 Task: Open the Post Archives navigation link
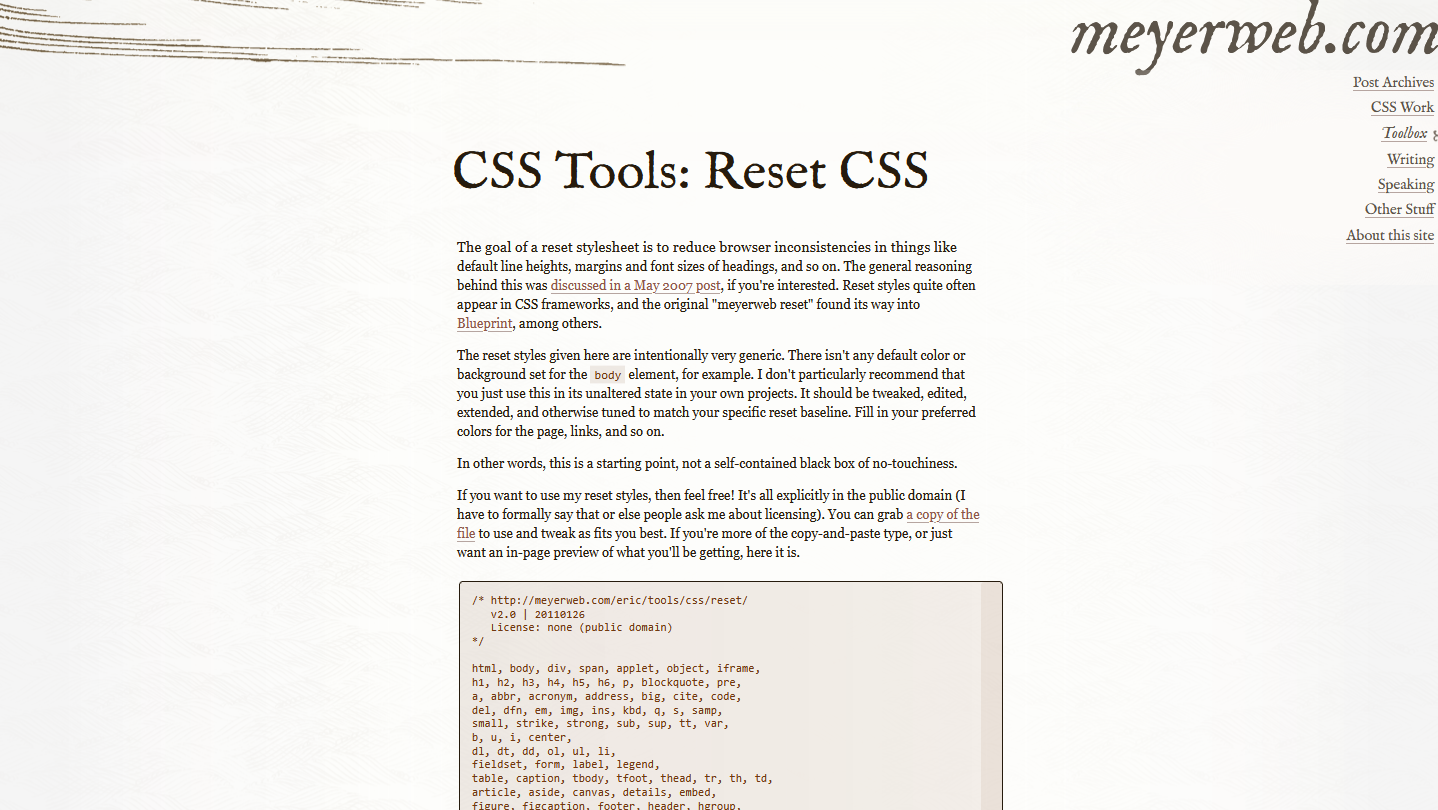click(1393, 83)
